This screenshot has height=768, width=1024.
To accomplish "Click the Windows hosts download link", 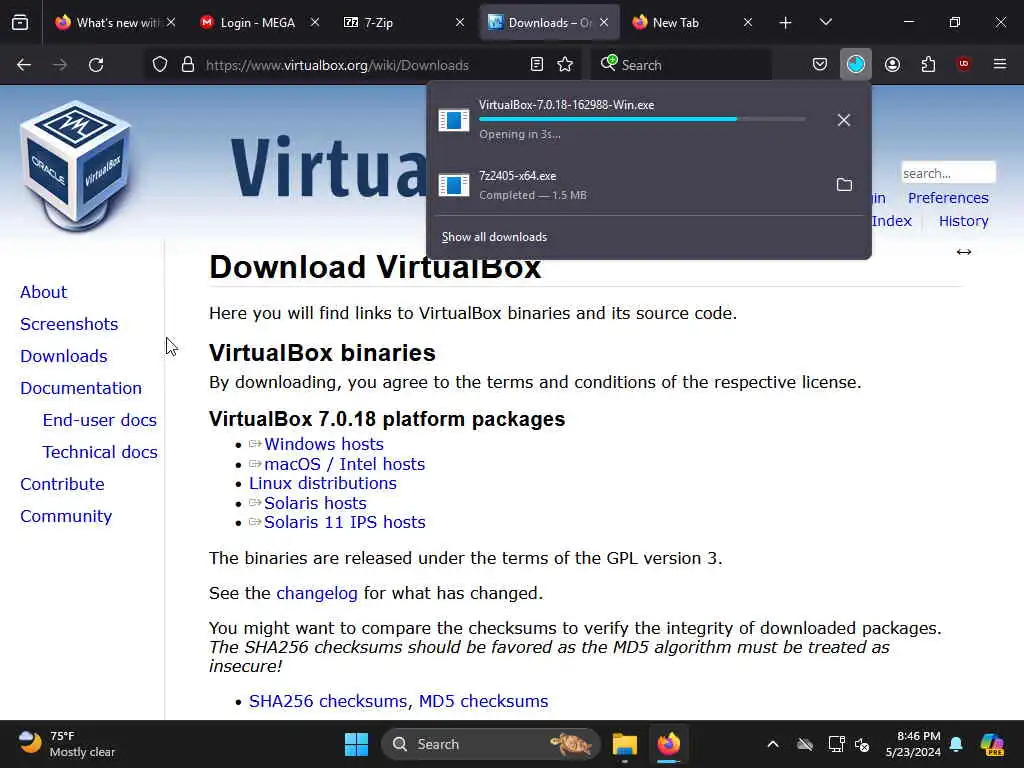I will [323, 444].
